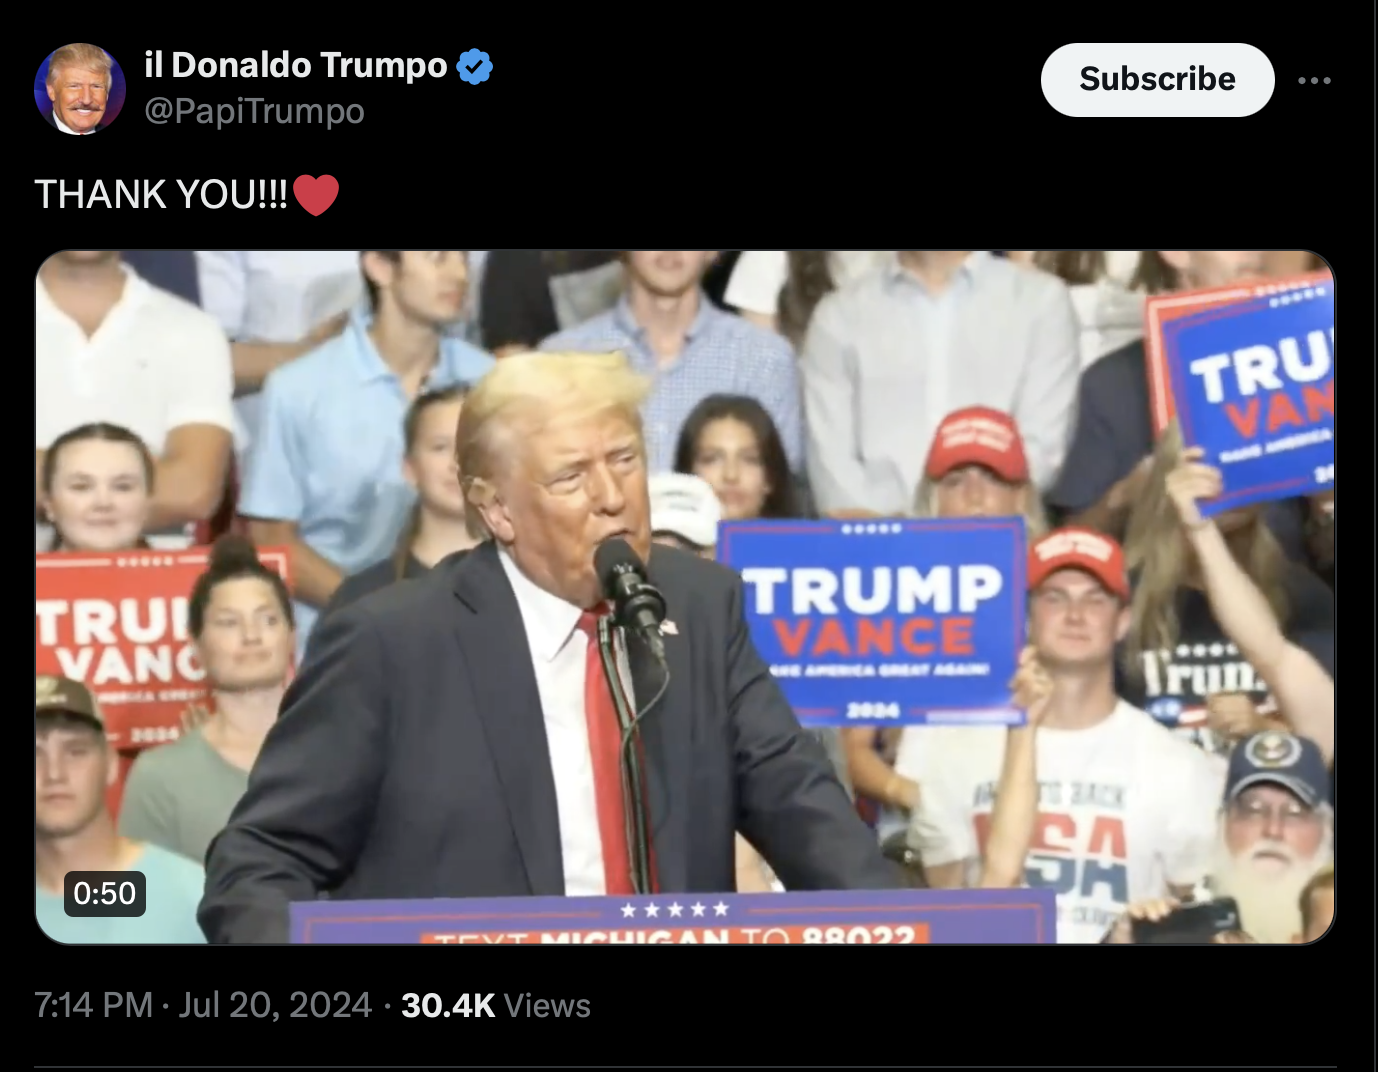Click the TEXT MICHIGAN podium banner

coord(672,920)
